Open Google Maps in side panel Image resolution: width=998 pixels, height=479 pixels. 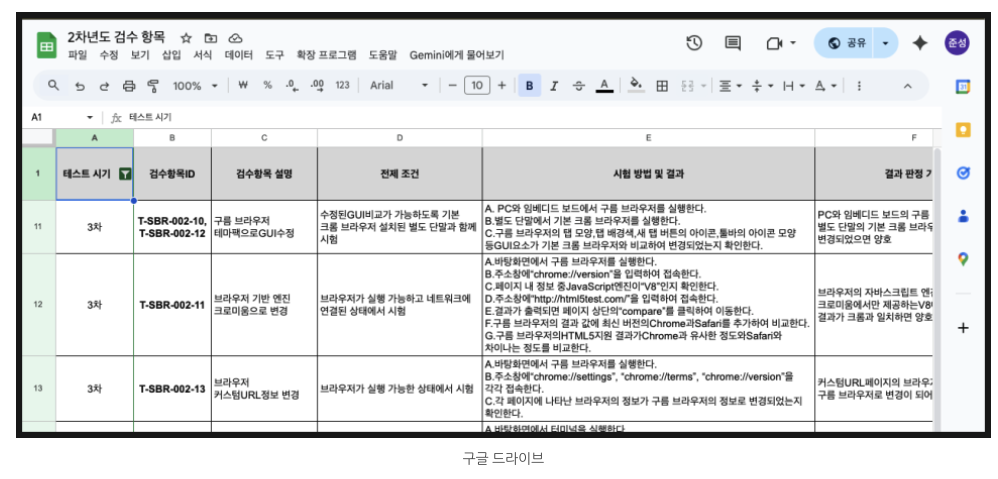point(963,259)
